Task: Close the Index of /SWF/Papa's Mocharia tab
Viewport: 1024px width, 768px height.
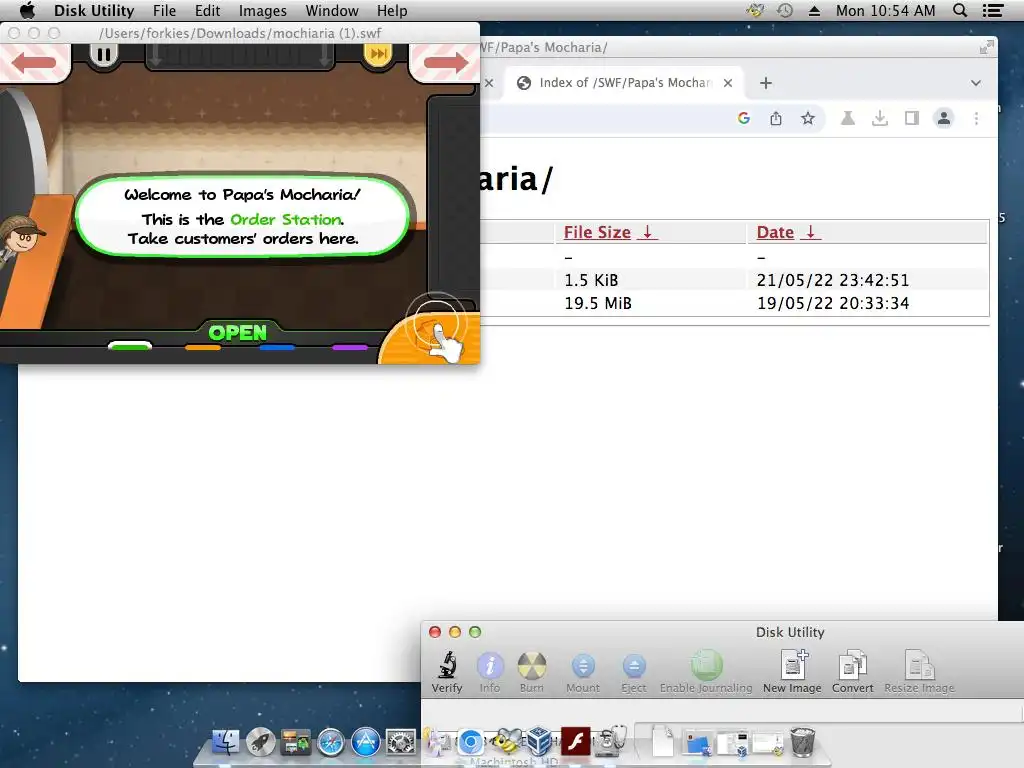Action: (728, 83)
